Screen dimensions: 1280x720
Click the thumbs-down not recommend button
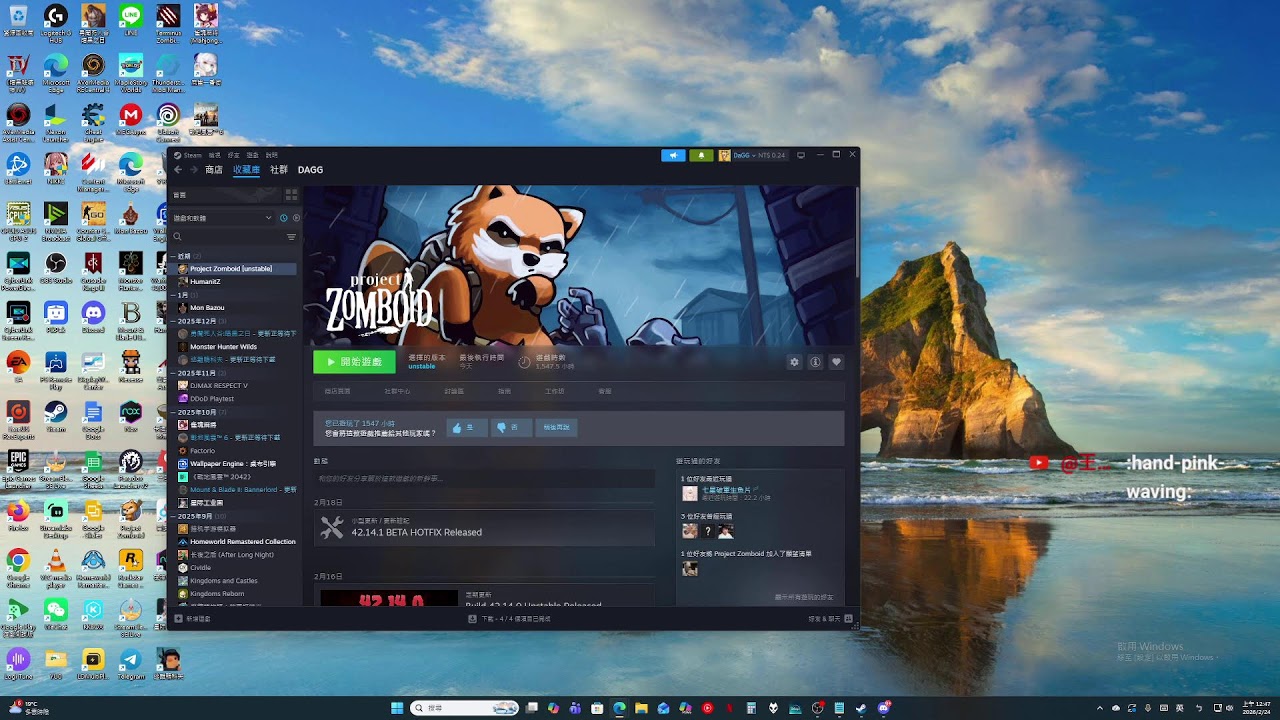tap(510, 427)
